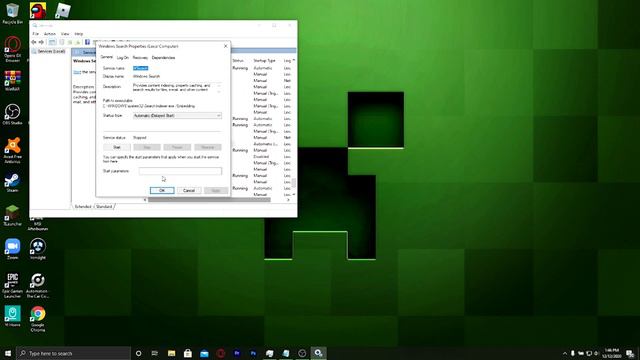Image resolution: width=640 pixels, height=360 pixels.
Task: Open the Help menu in Services
Action: (x=79, y=34)
